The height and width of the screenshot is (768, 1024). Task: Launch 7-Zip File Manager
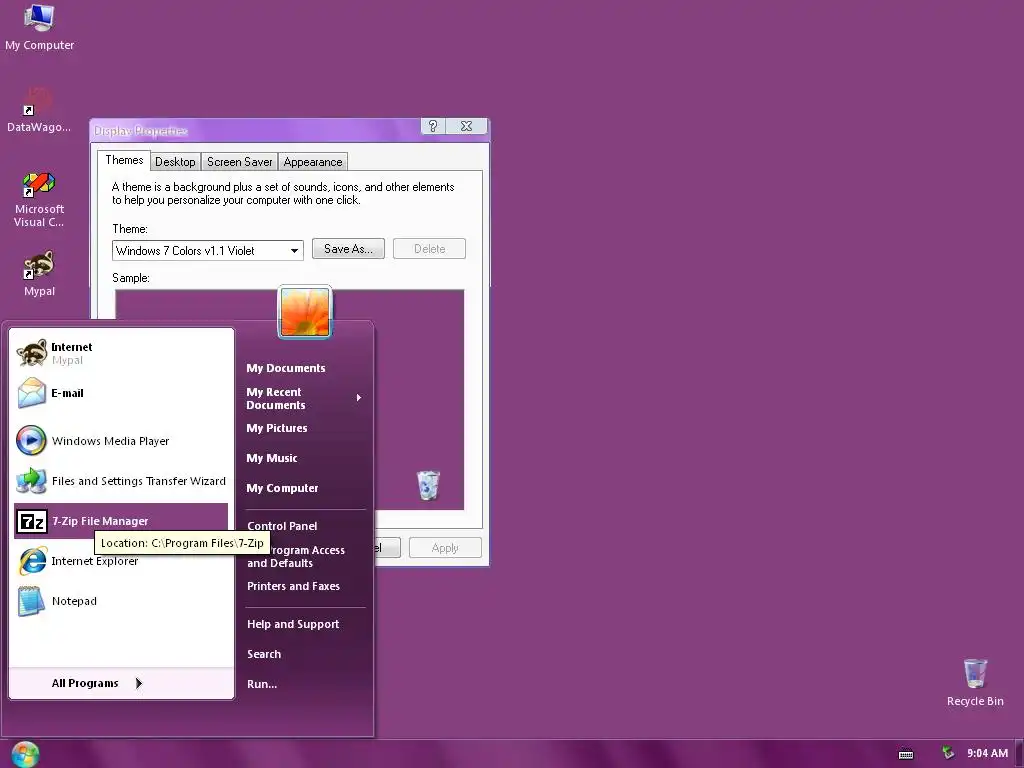pyautogui.click(x=121, y=520)
